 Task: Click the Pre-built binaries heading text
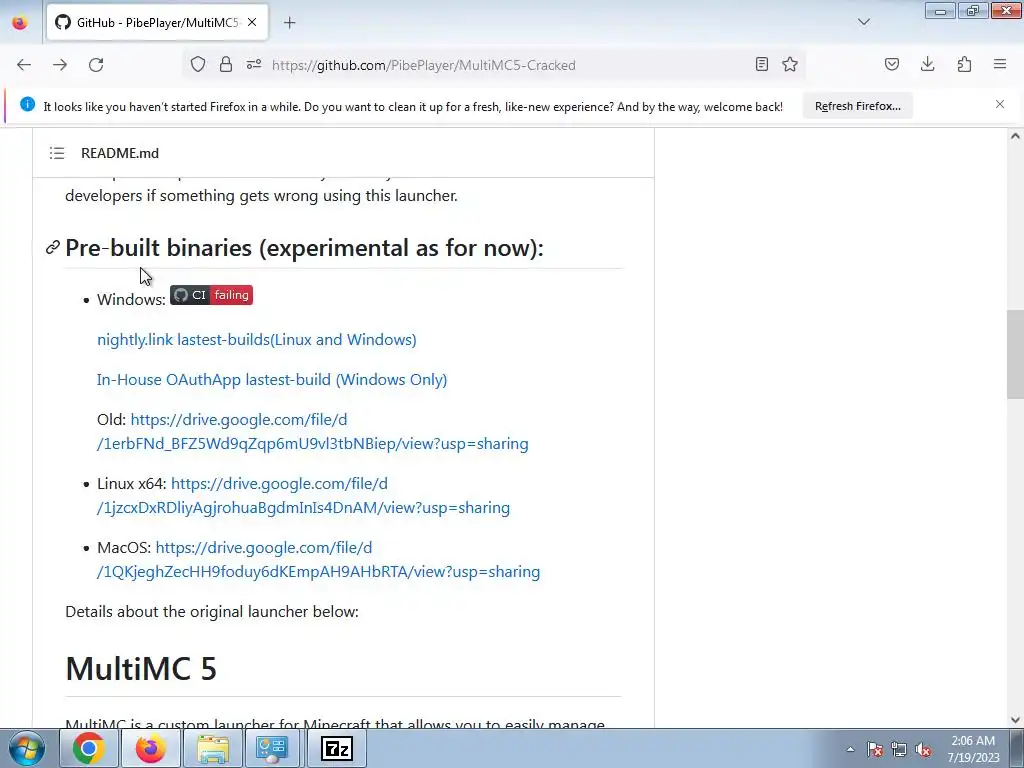coord(304,248)
